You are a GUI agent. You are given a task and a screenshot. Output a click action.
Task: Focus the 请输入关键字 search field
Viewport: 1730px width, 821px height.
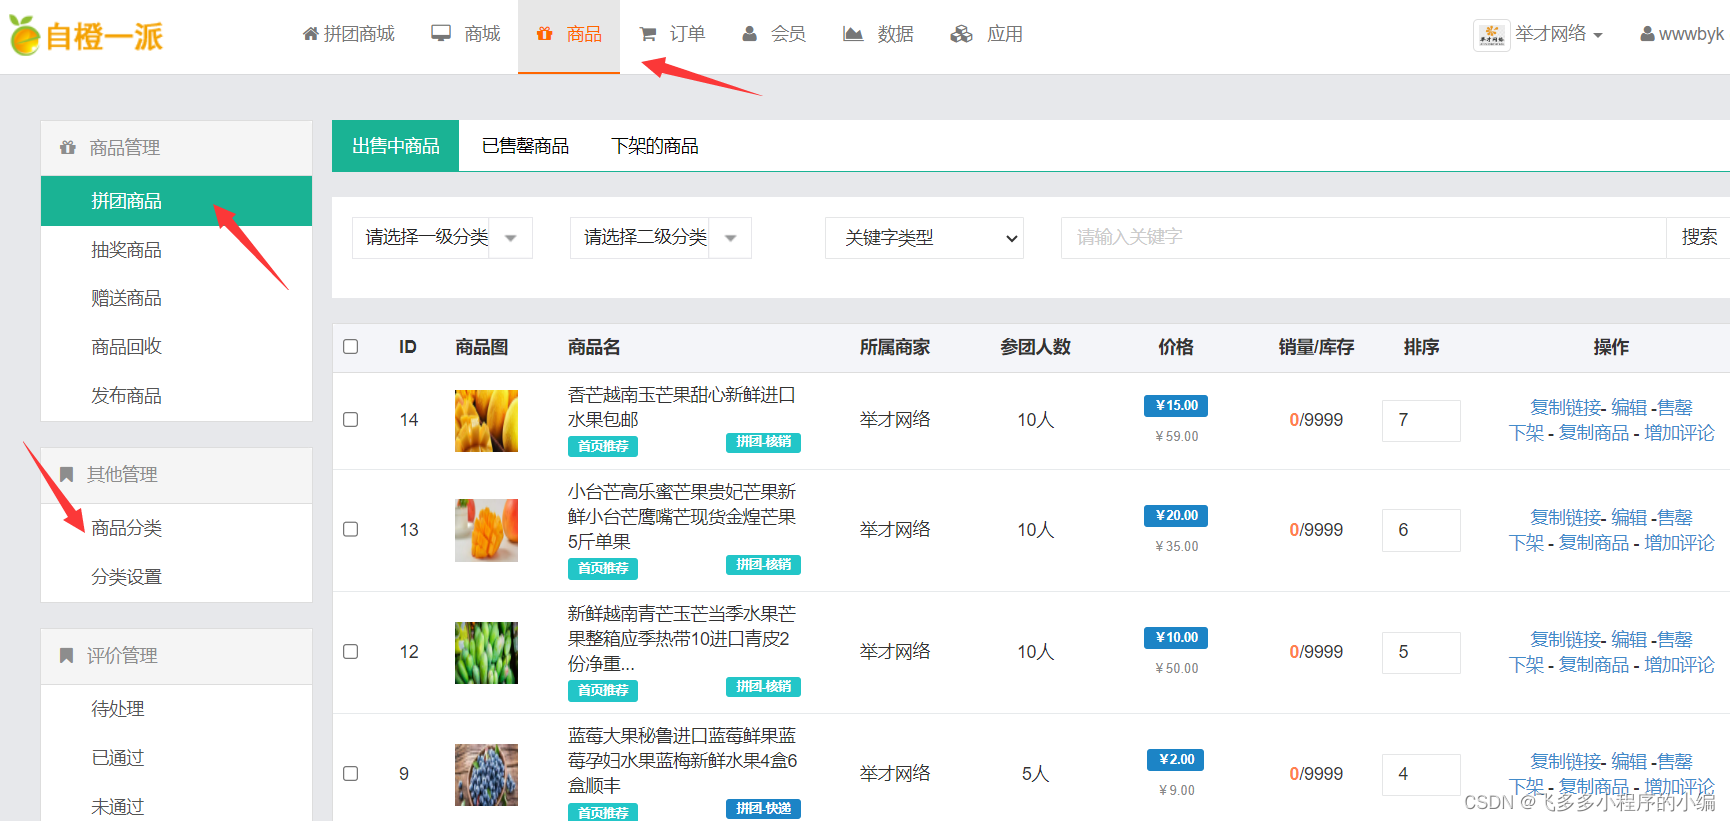pos(1363,238)
